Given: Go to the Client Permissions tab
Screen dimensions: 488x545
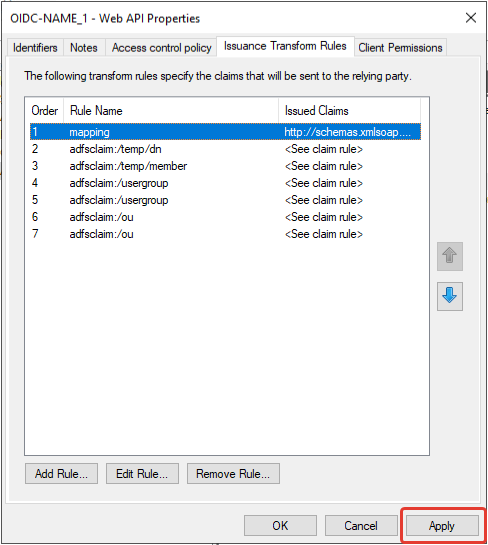Looking at the screenshot, I should [400, 48].
